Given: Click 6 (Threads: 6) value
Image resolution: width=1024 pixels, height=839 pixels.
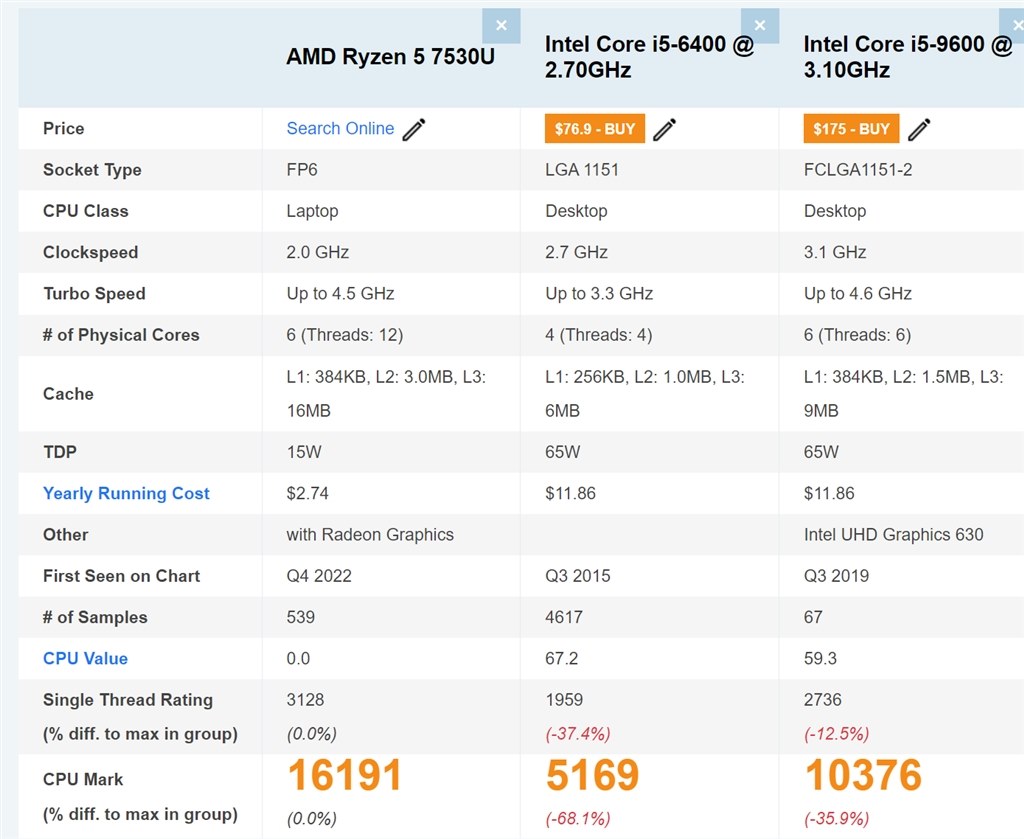Looking at the screenshot, I should [x=857, y=335].
